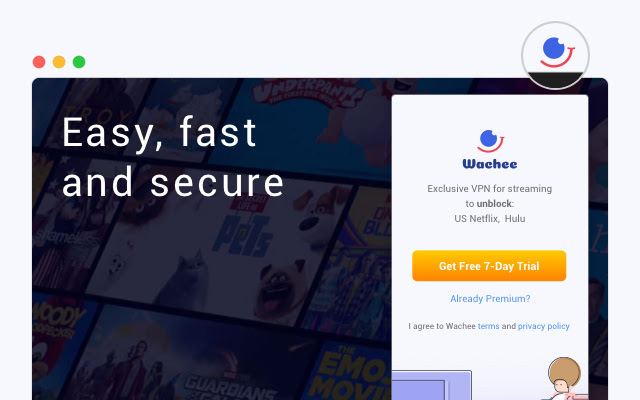Click the yellow minimize window dot
The height and width of the screenshot is (400, 640).
pyautogui.click(x=59, y=62)
